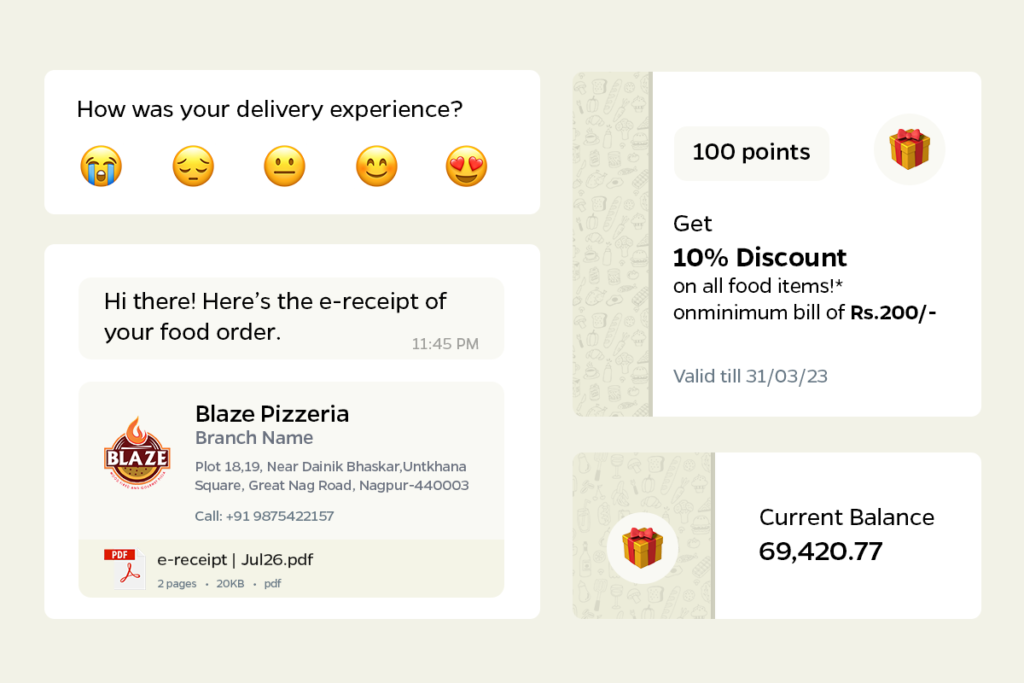Select the heart-eyes emoji rating
The width and height of the screenshot is (1024, 683).
coord(466,166)
